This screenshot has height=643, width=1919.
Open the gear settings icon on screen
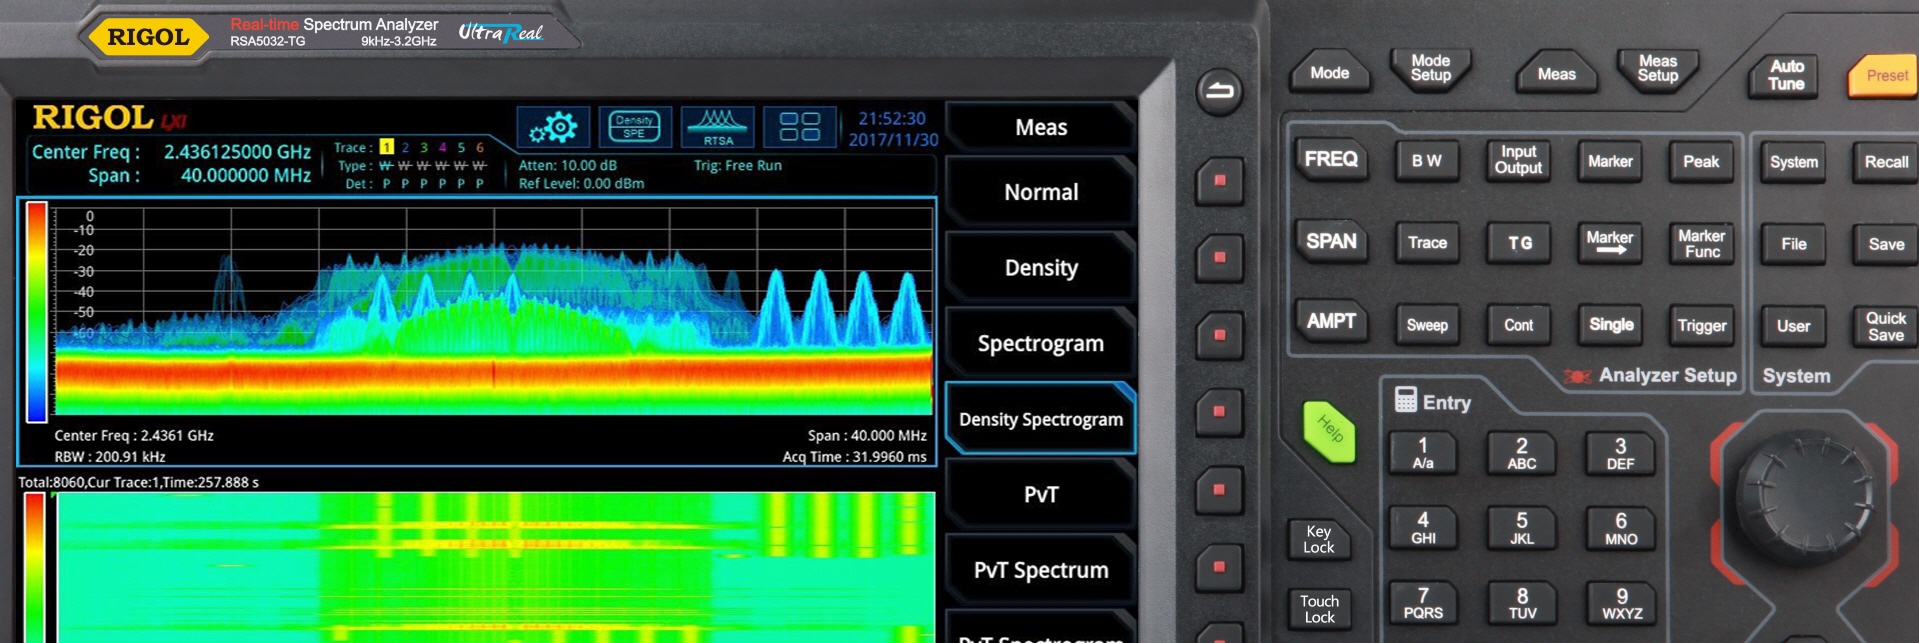point(553,127)
